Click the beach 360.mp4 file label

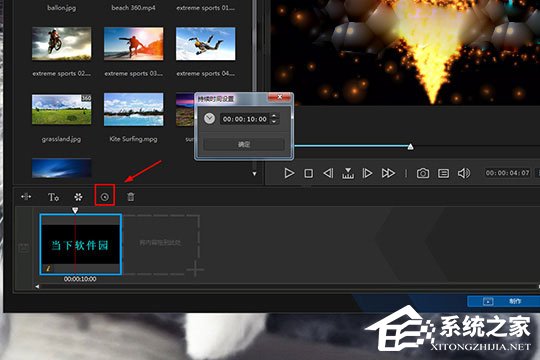click(134, 8)
